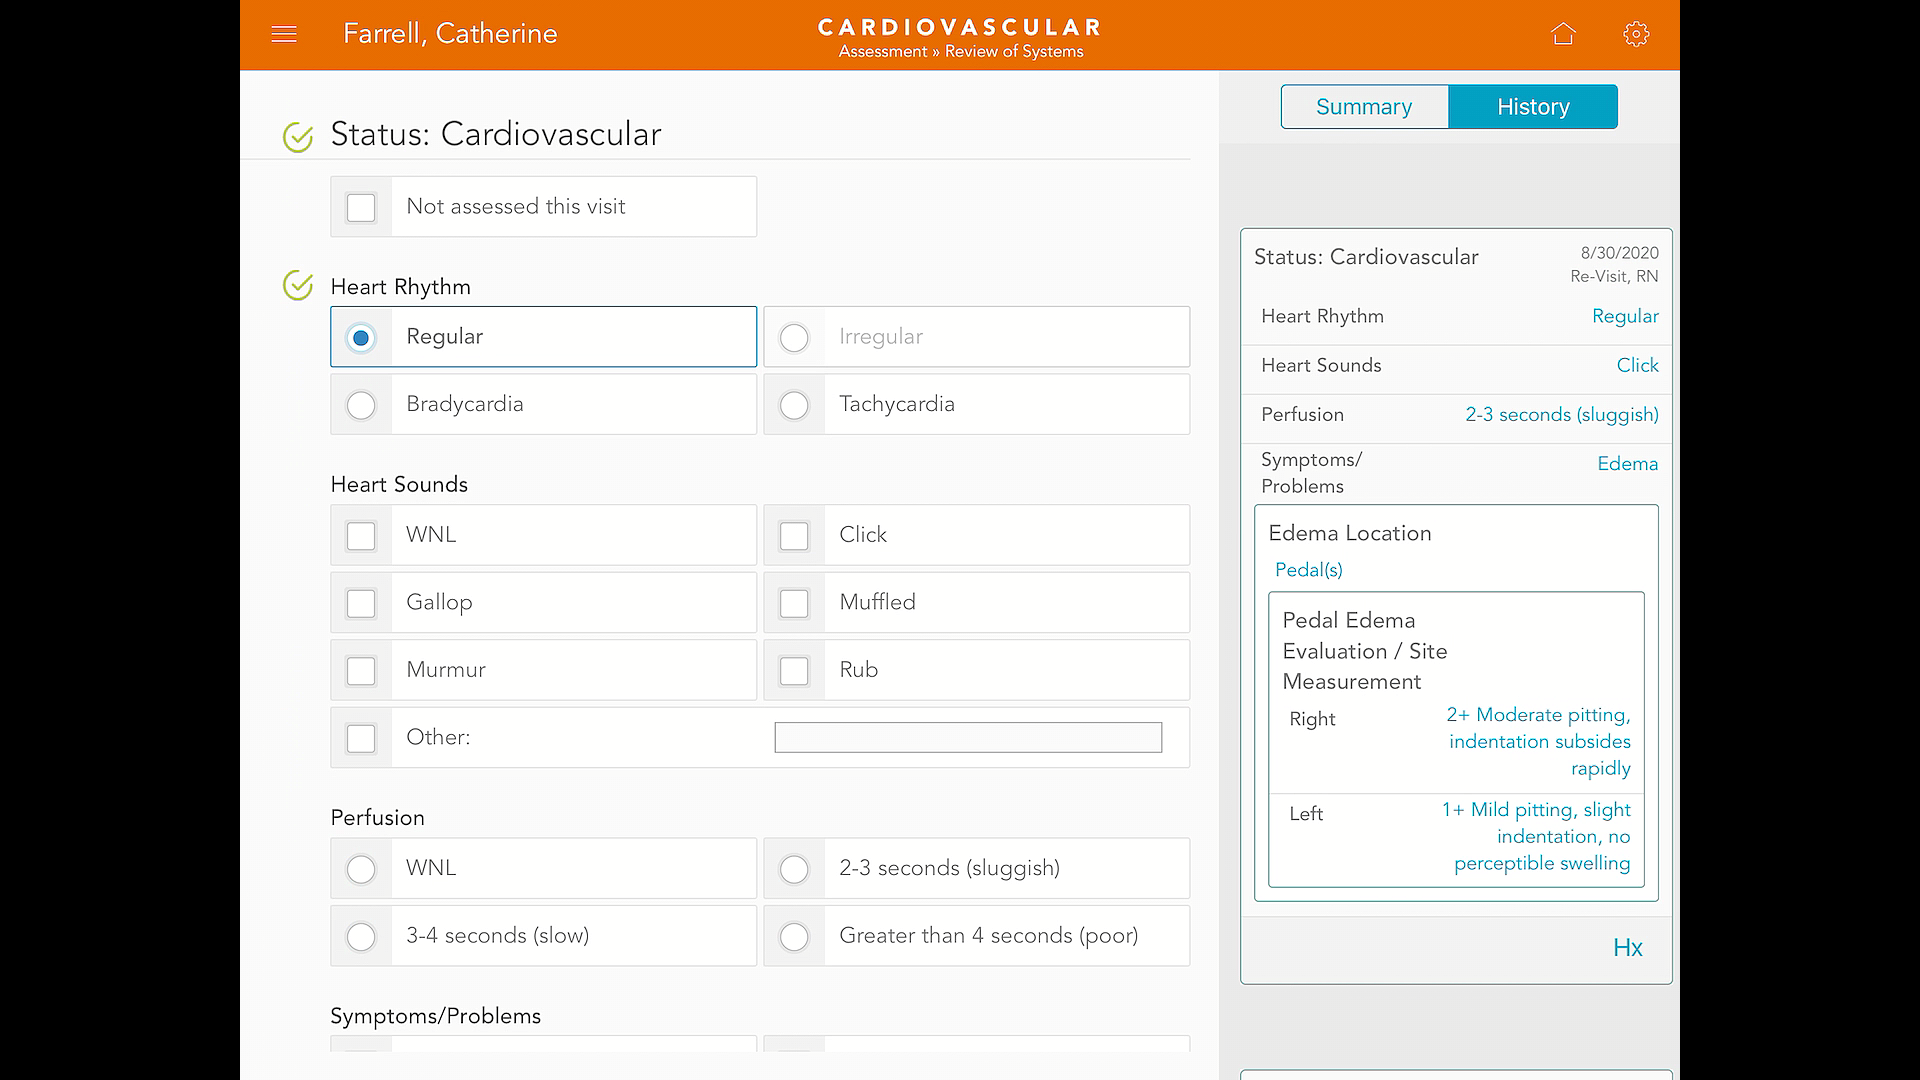Switch to the History tab
1920x1080 pixels.
point(1532,107)
